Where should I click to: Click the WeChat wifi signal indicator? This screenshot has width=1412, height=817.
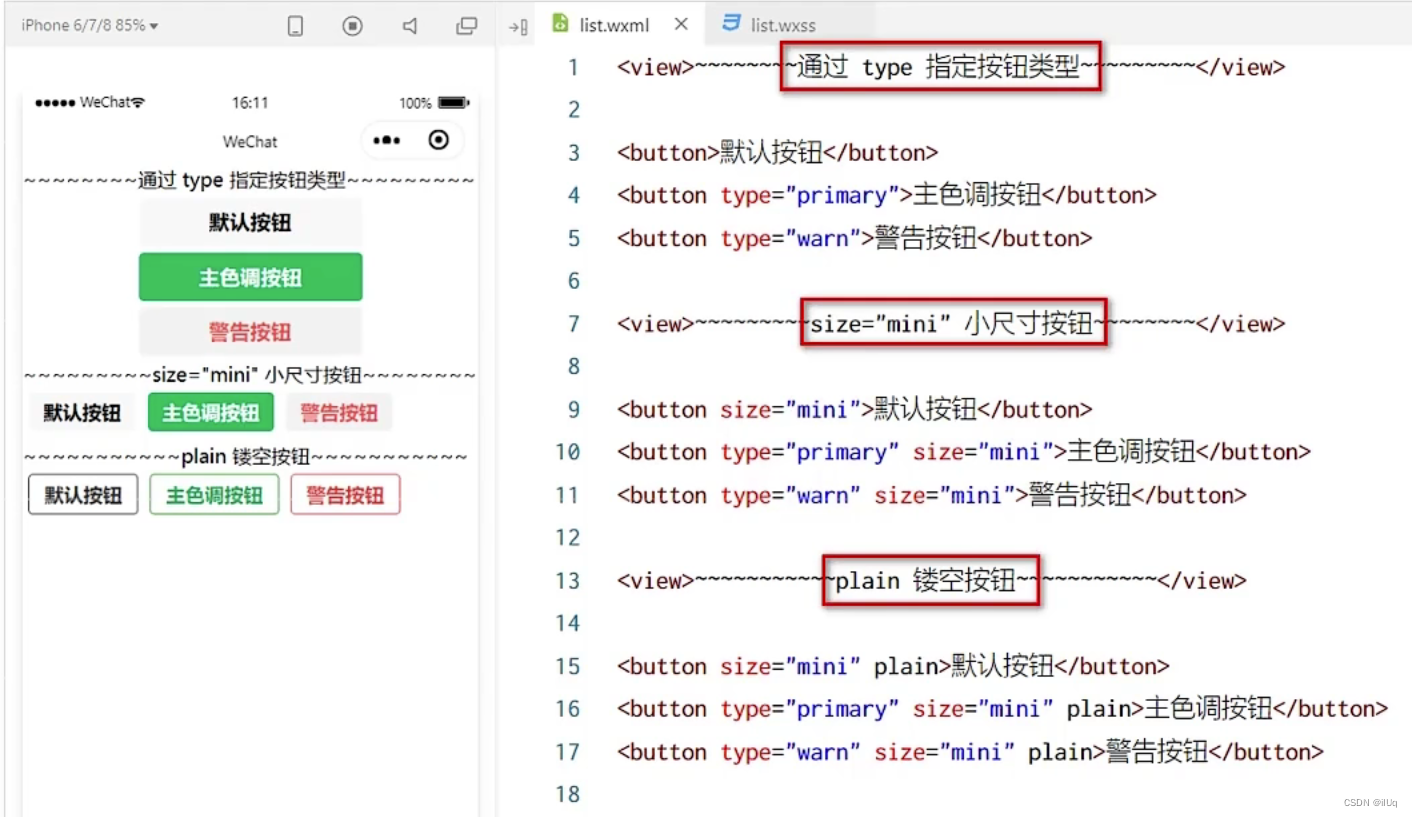coord(90,103)
